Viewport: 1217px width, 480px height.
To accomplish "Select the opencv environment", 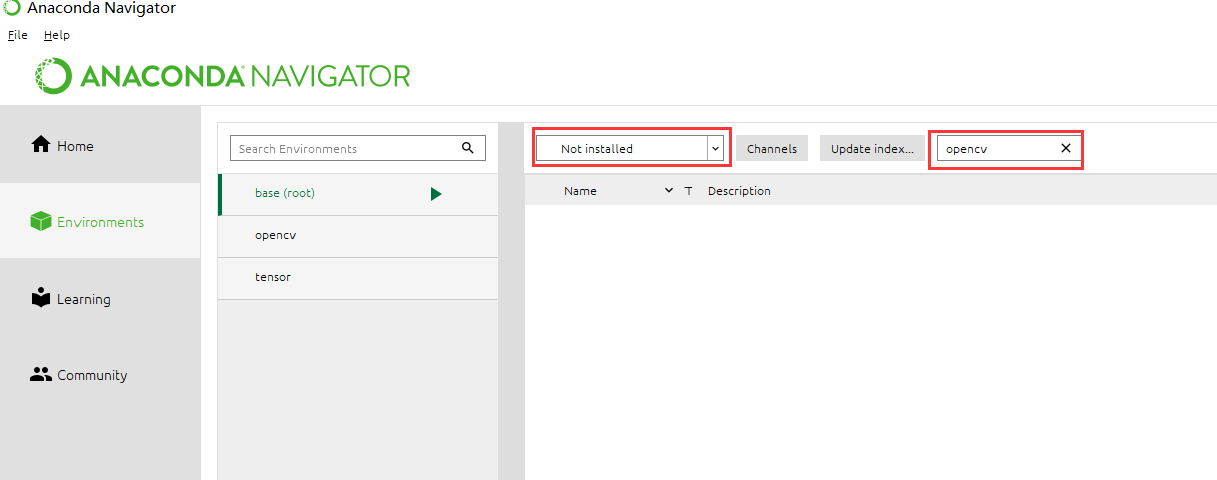I will (x=358, y=236).
